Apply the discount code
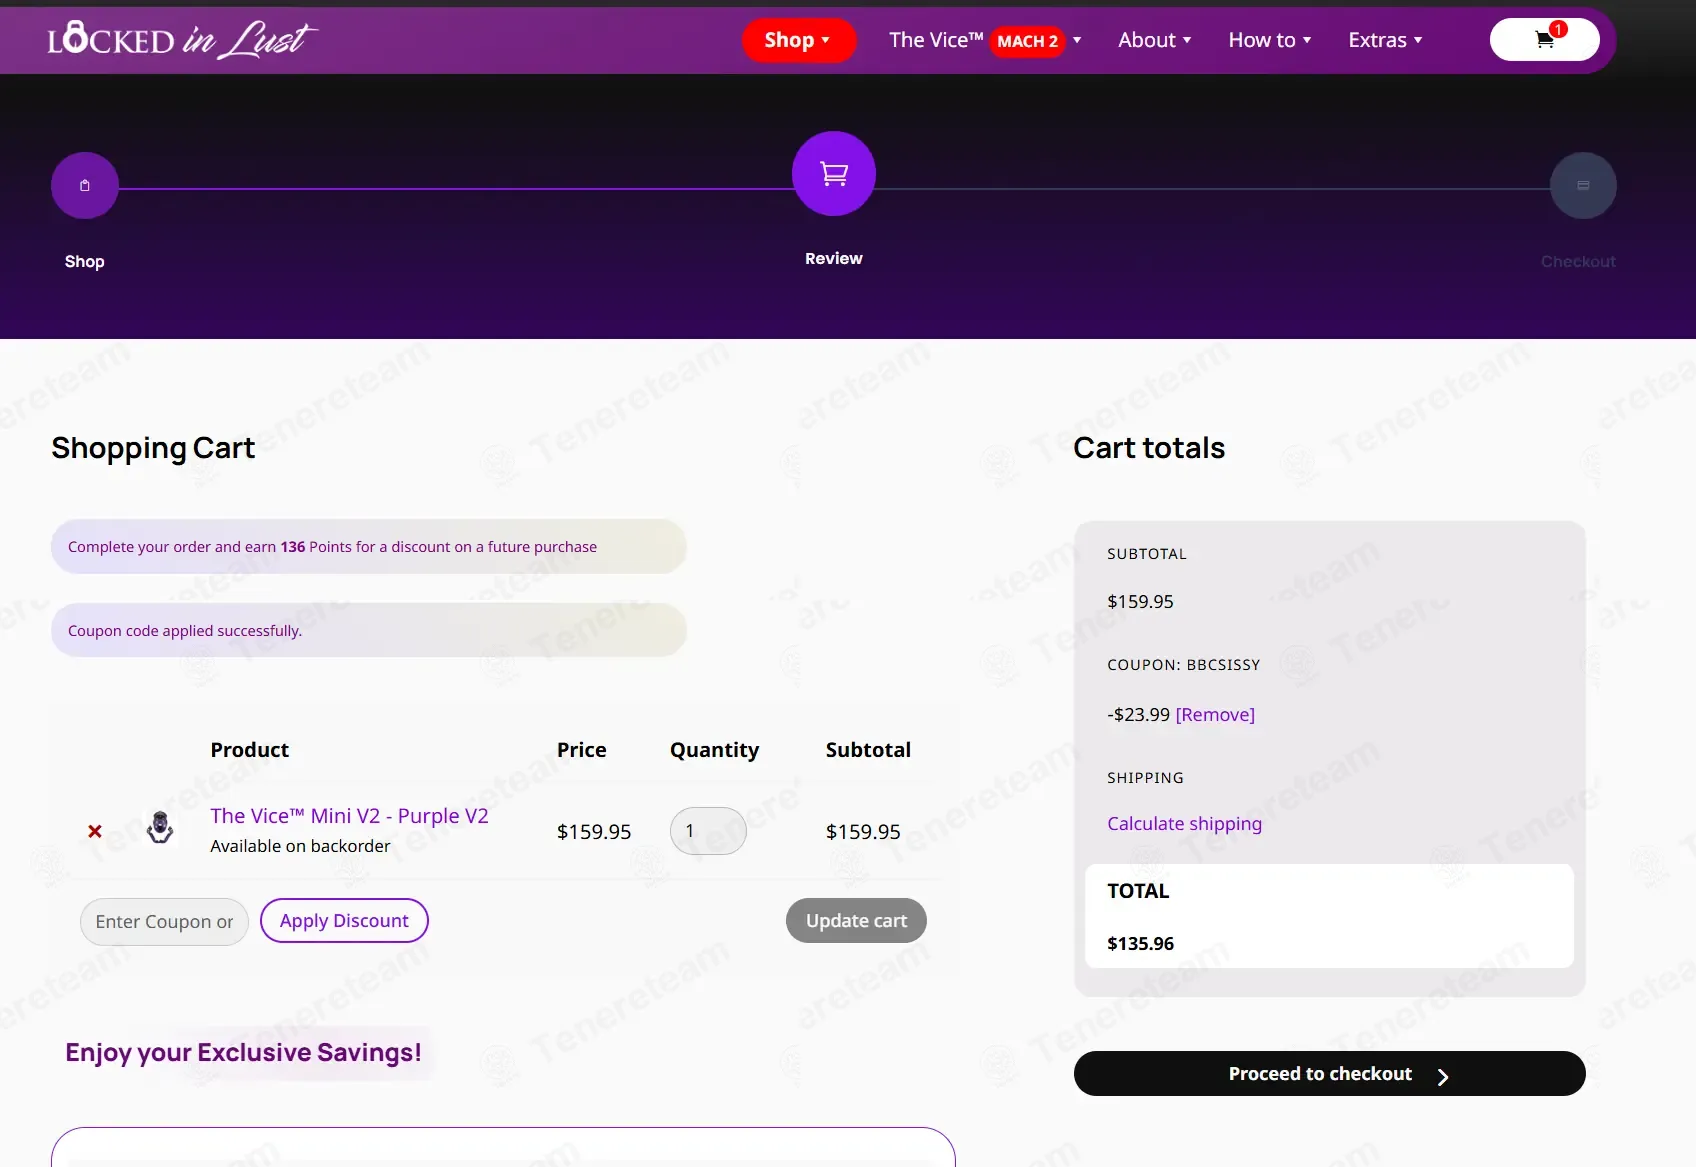This screenshot has width=1696, height=1167. pyautogui.click(x=344, y=920)
